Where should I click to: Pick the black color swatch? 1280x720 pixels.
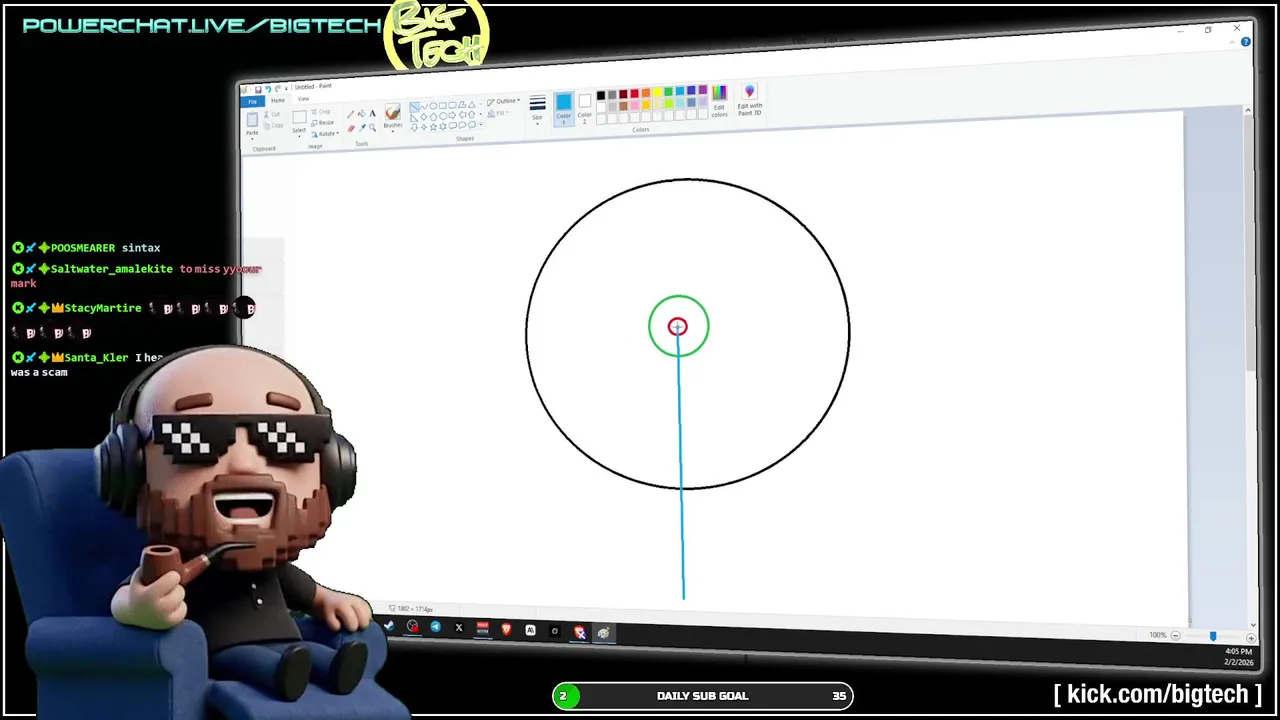pos(601,95)
